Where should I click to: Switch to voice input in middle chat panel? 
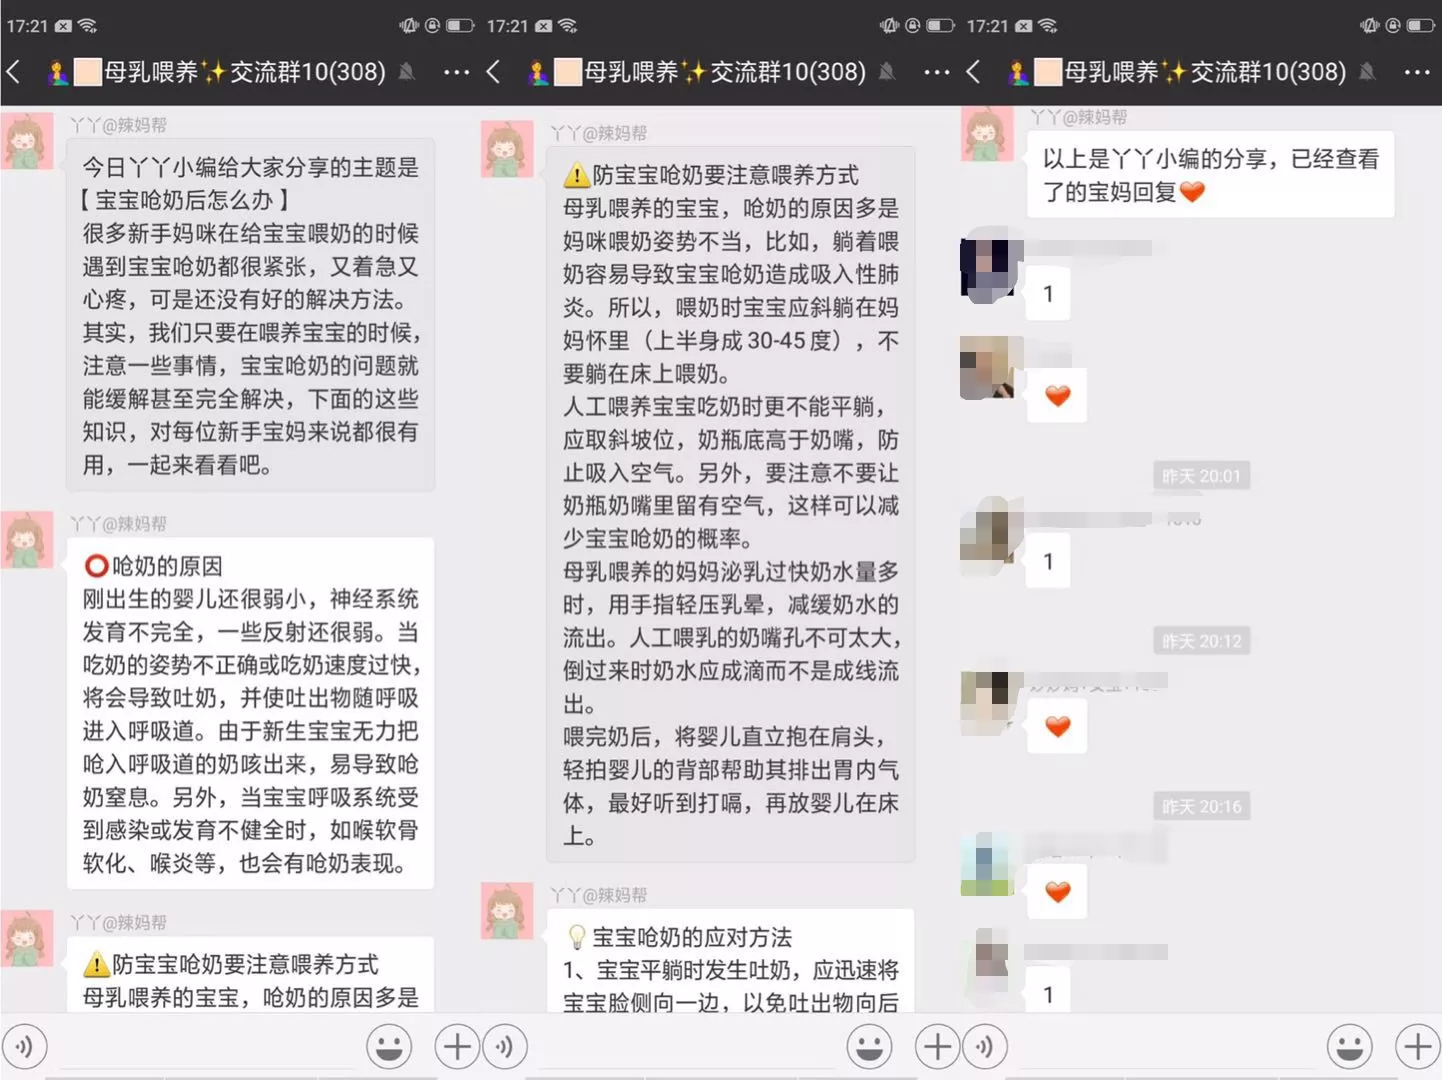coord(504,1047)
